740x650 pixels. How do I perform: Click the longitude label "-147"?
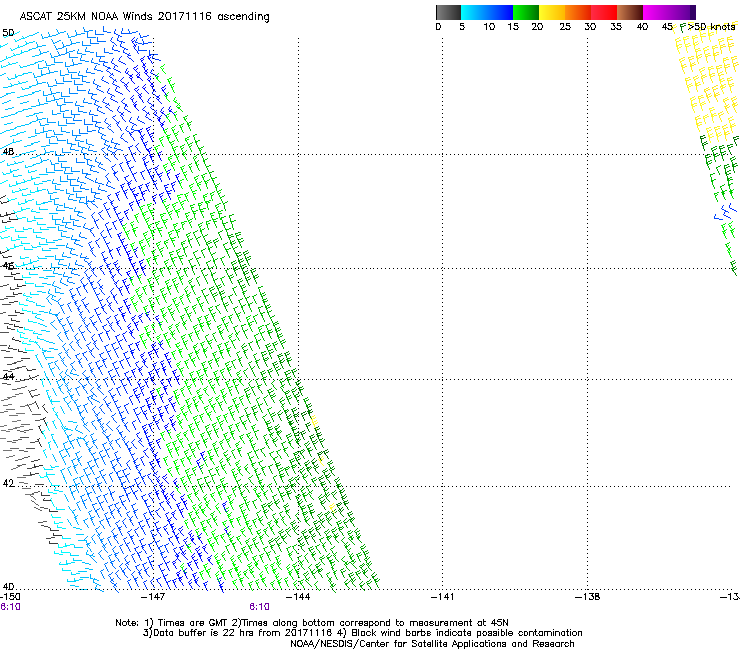[153, 597]
